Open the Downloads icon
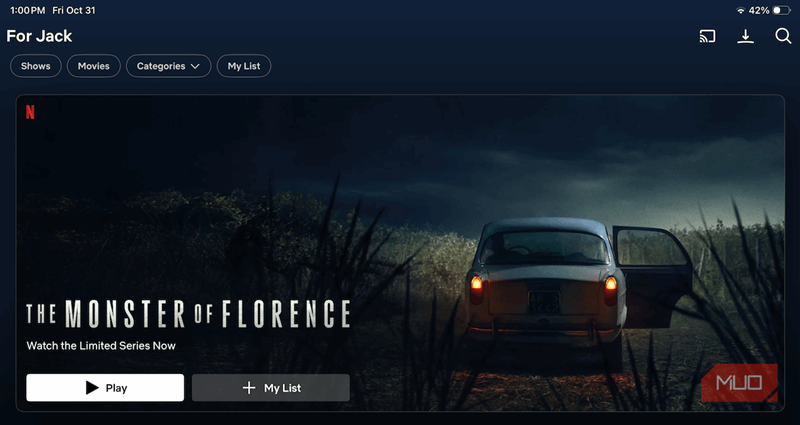Image resolution: width=800 pixels, height=425 pixels. coord(745,36)
